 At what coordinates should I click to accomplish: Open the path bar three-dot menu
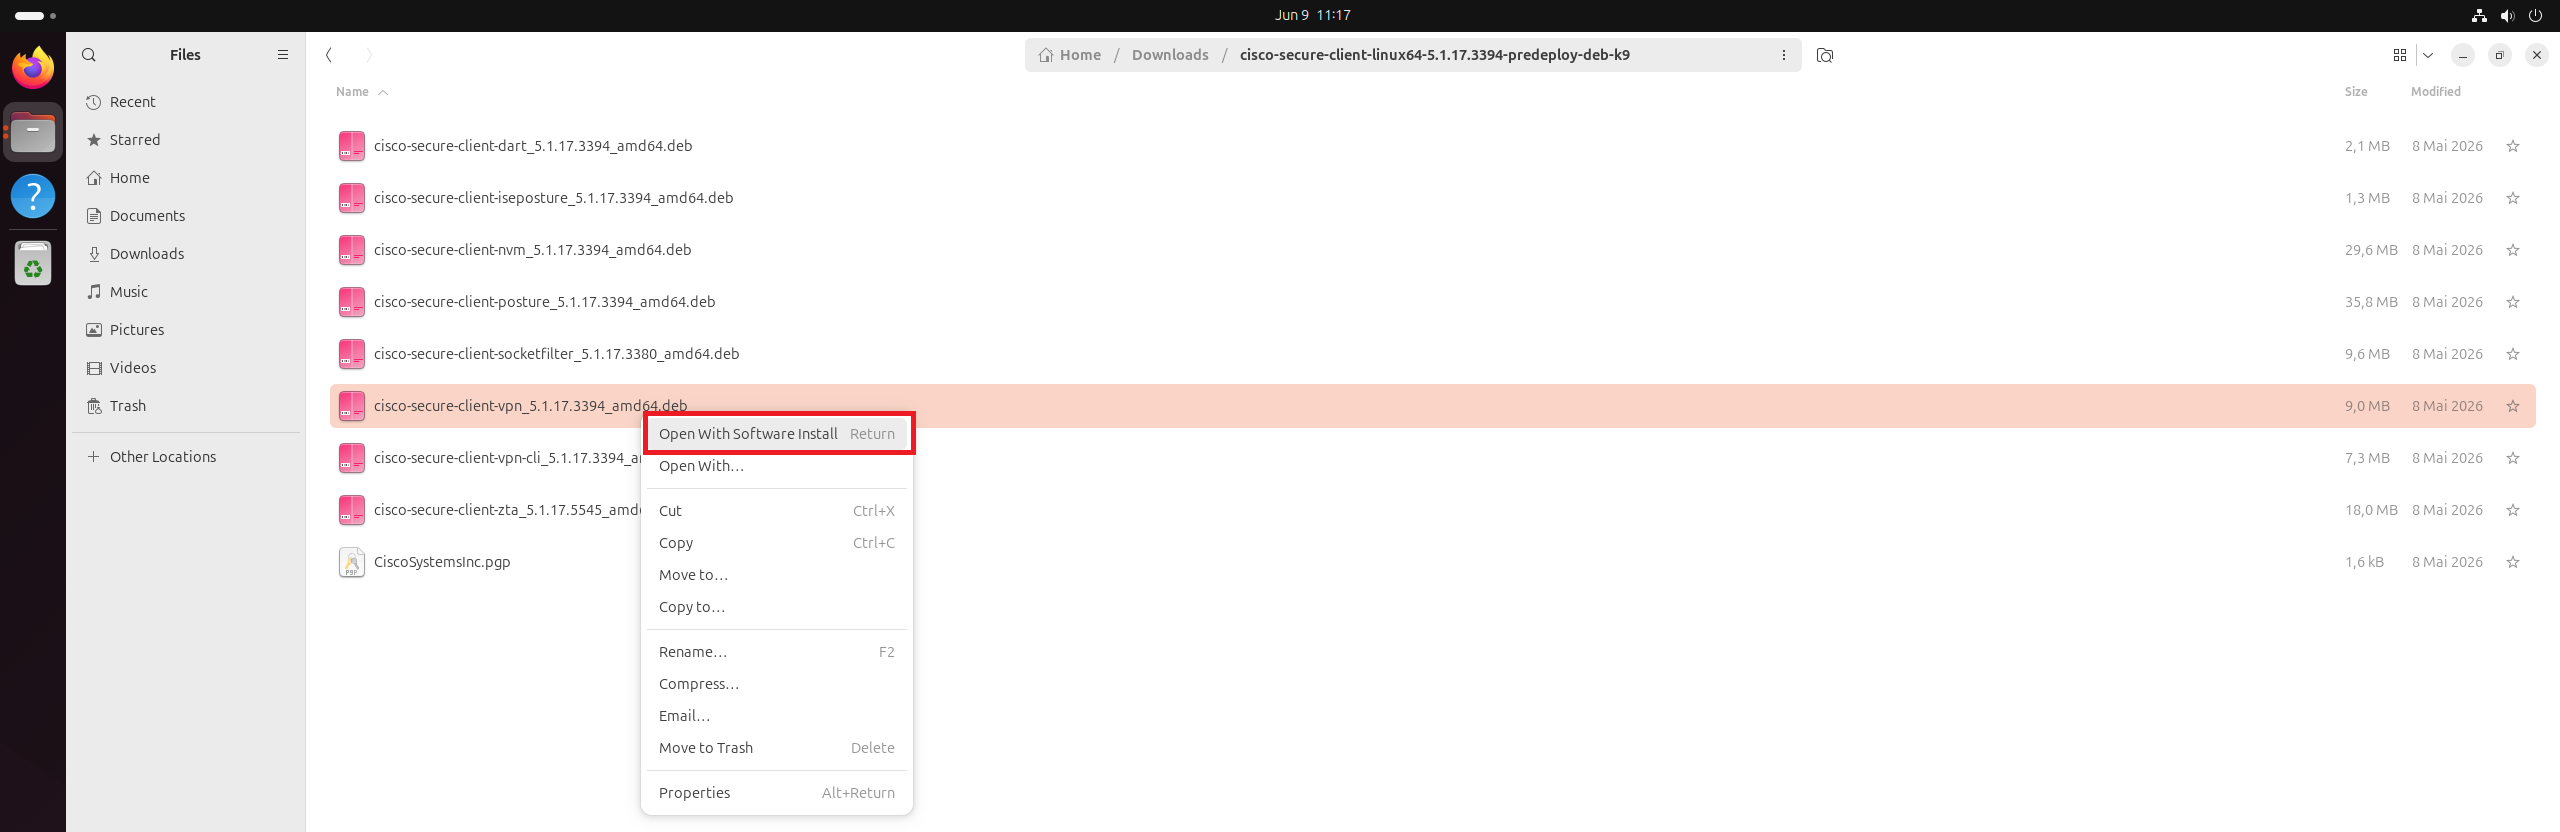(x=1783, y=55)
